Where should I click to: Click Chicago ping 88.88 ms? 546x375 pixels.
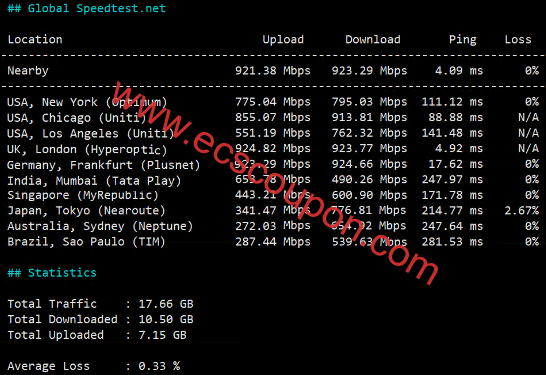point(456,118)
